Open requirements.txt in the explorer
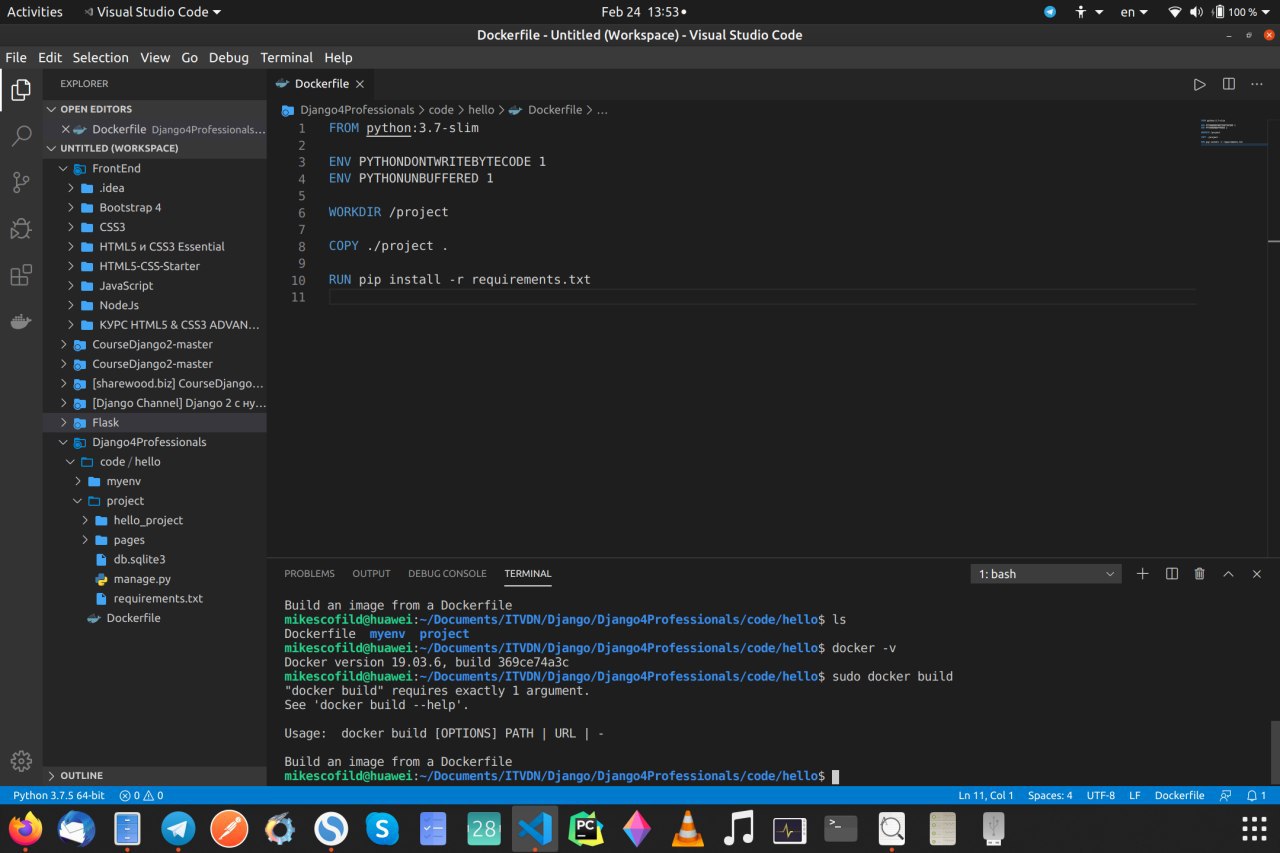Viewport: 1280px width, 853px height. click(155, 598)
